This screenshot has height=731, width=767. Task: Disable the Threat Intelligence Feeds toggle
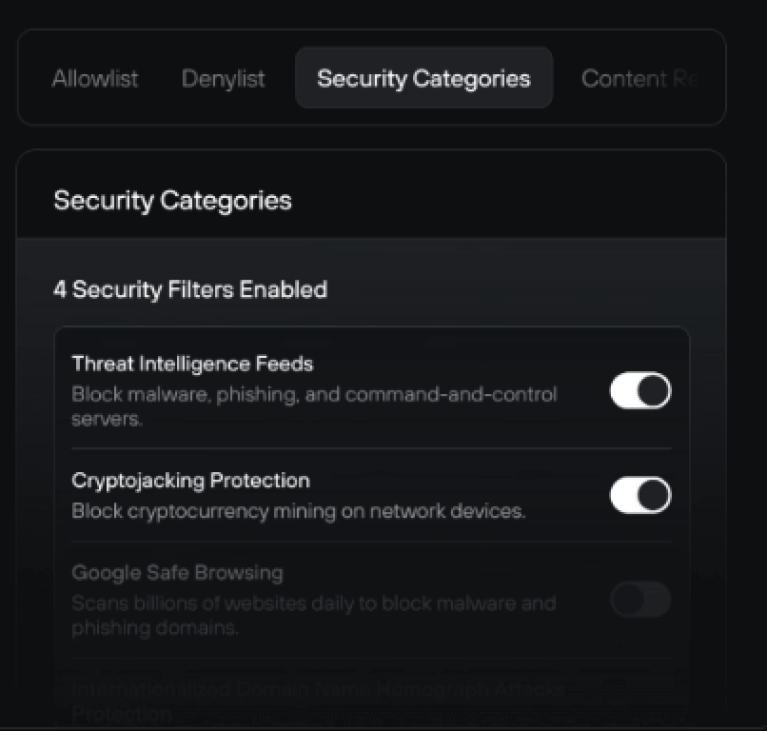[640, 391]
